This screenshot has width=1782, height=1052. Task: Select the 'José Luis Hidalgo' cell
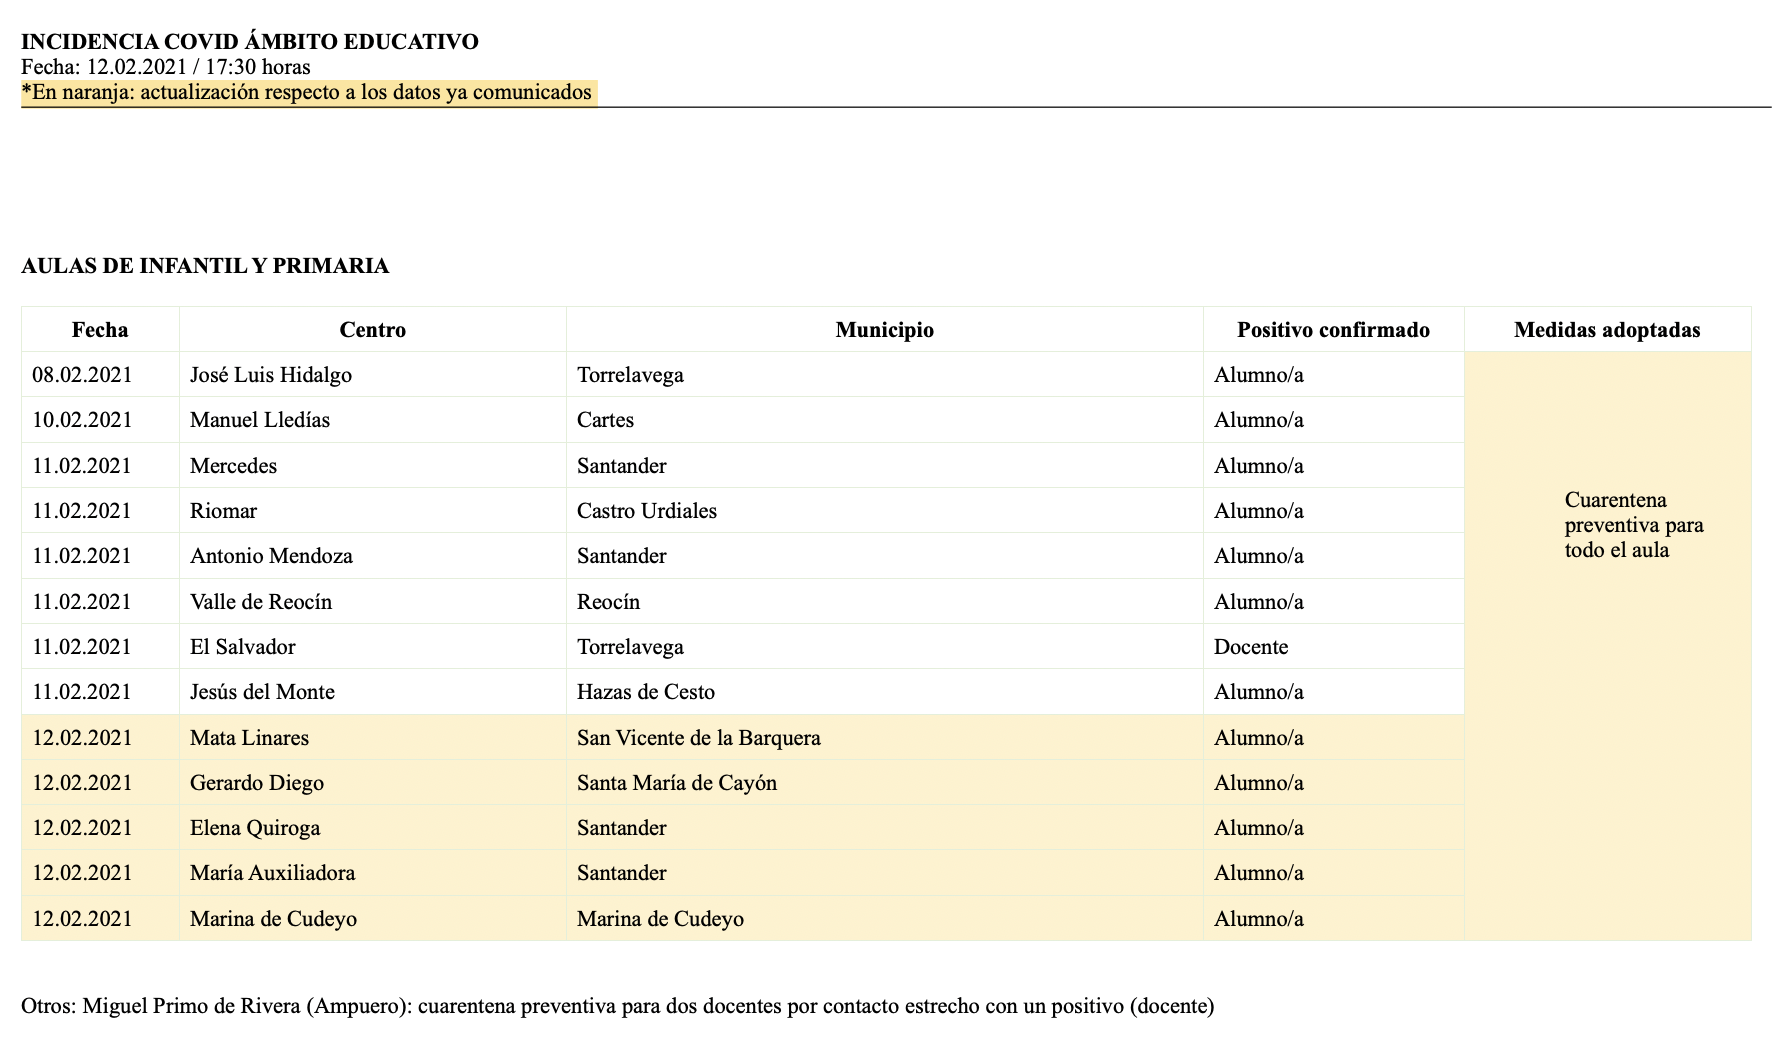point(271,375)
